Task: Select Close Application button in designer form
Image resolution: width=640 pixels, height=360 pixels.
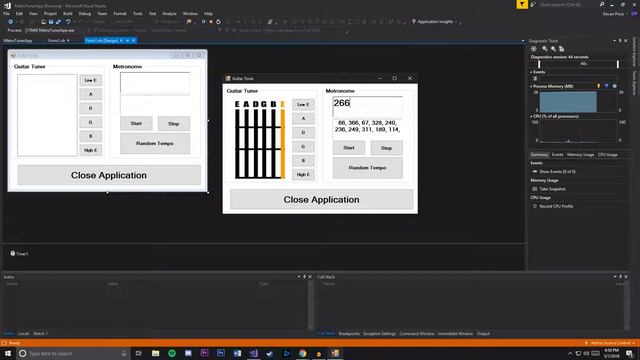Action: click(109, 175)
